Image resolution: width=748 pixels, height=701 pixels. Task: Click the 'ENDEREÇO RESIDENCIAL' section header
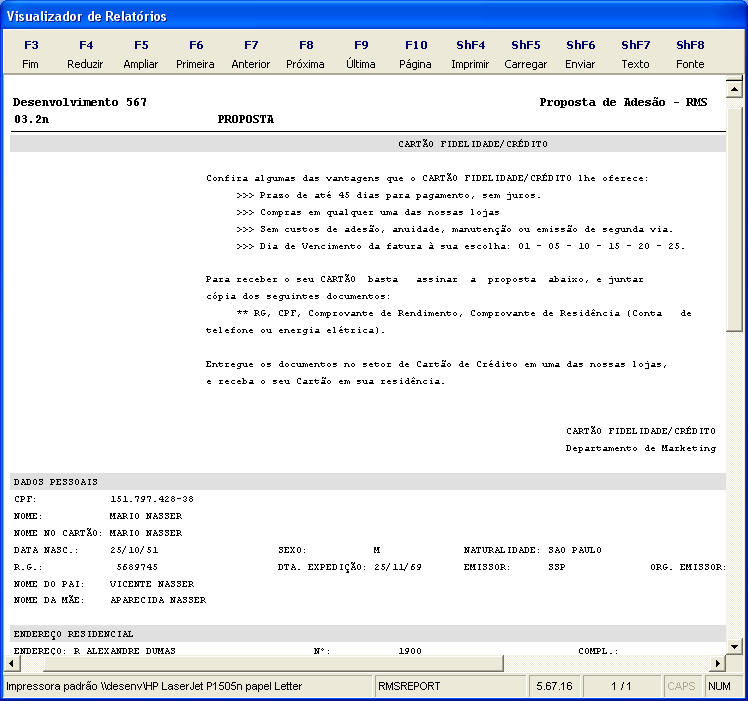(73, 634)
